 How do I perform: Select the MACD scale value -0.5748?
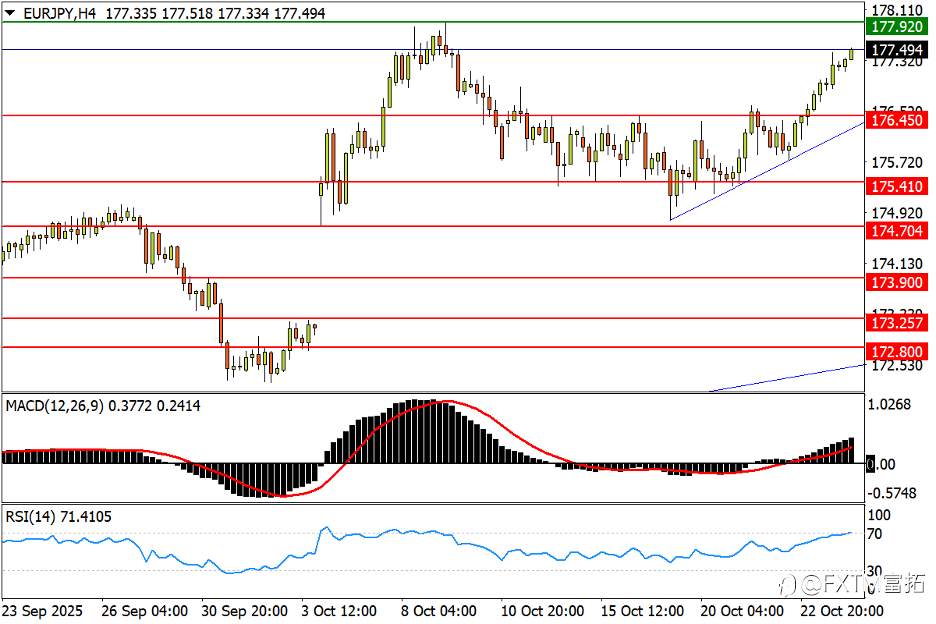coord(891,493)
